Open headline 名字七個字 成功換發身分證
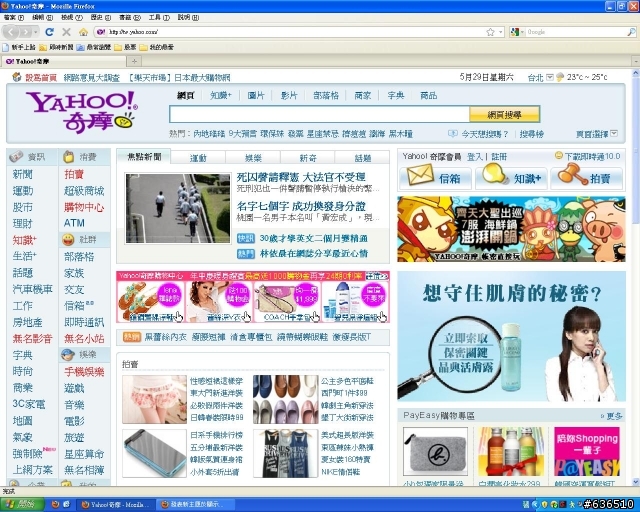This screenshot has width=640, height=512. [x=301, y=206]
